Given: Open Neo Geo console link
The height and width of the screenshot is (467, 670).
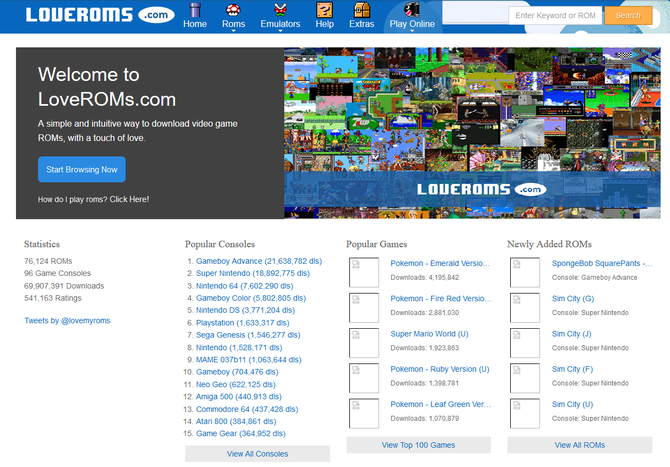Looking at the screenshot, I should click(235, 385).
